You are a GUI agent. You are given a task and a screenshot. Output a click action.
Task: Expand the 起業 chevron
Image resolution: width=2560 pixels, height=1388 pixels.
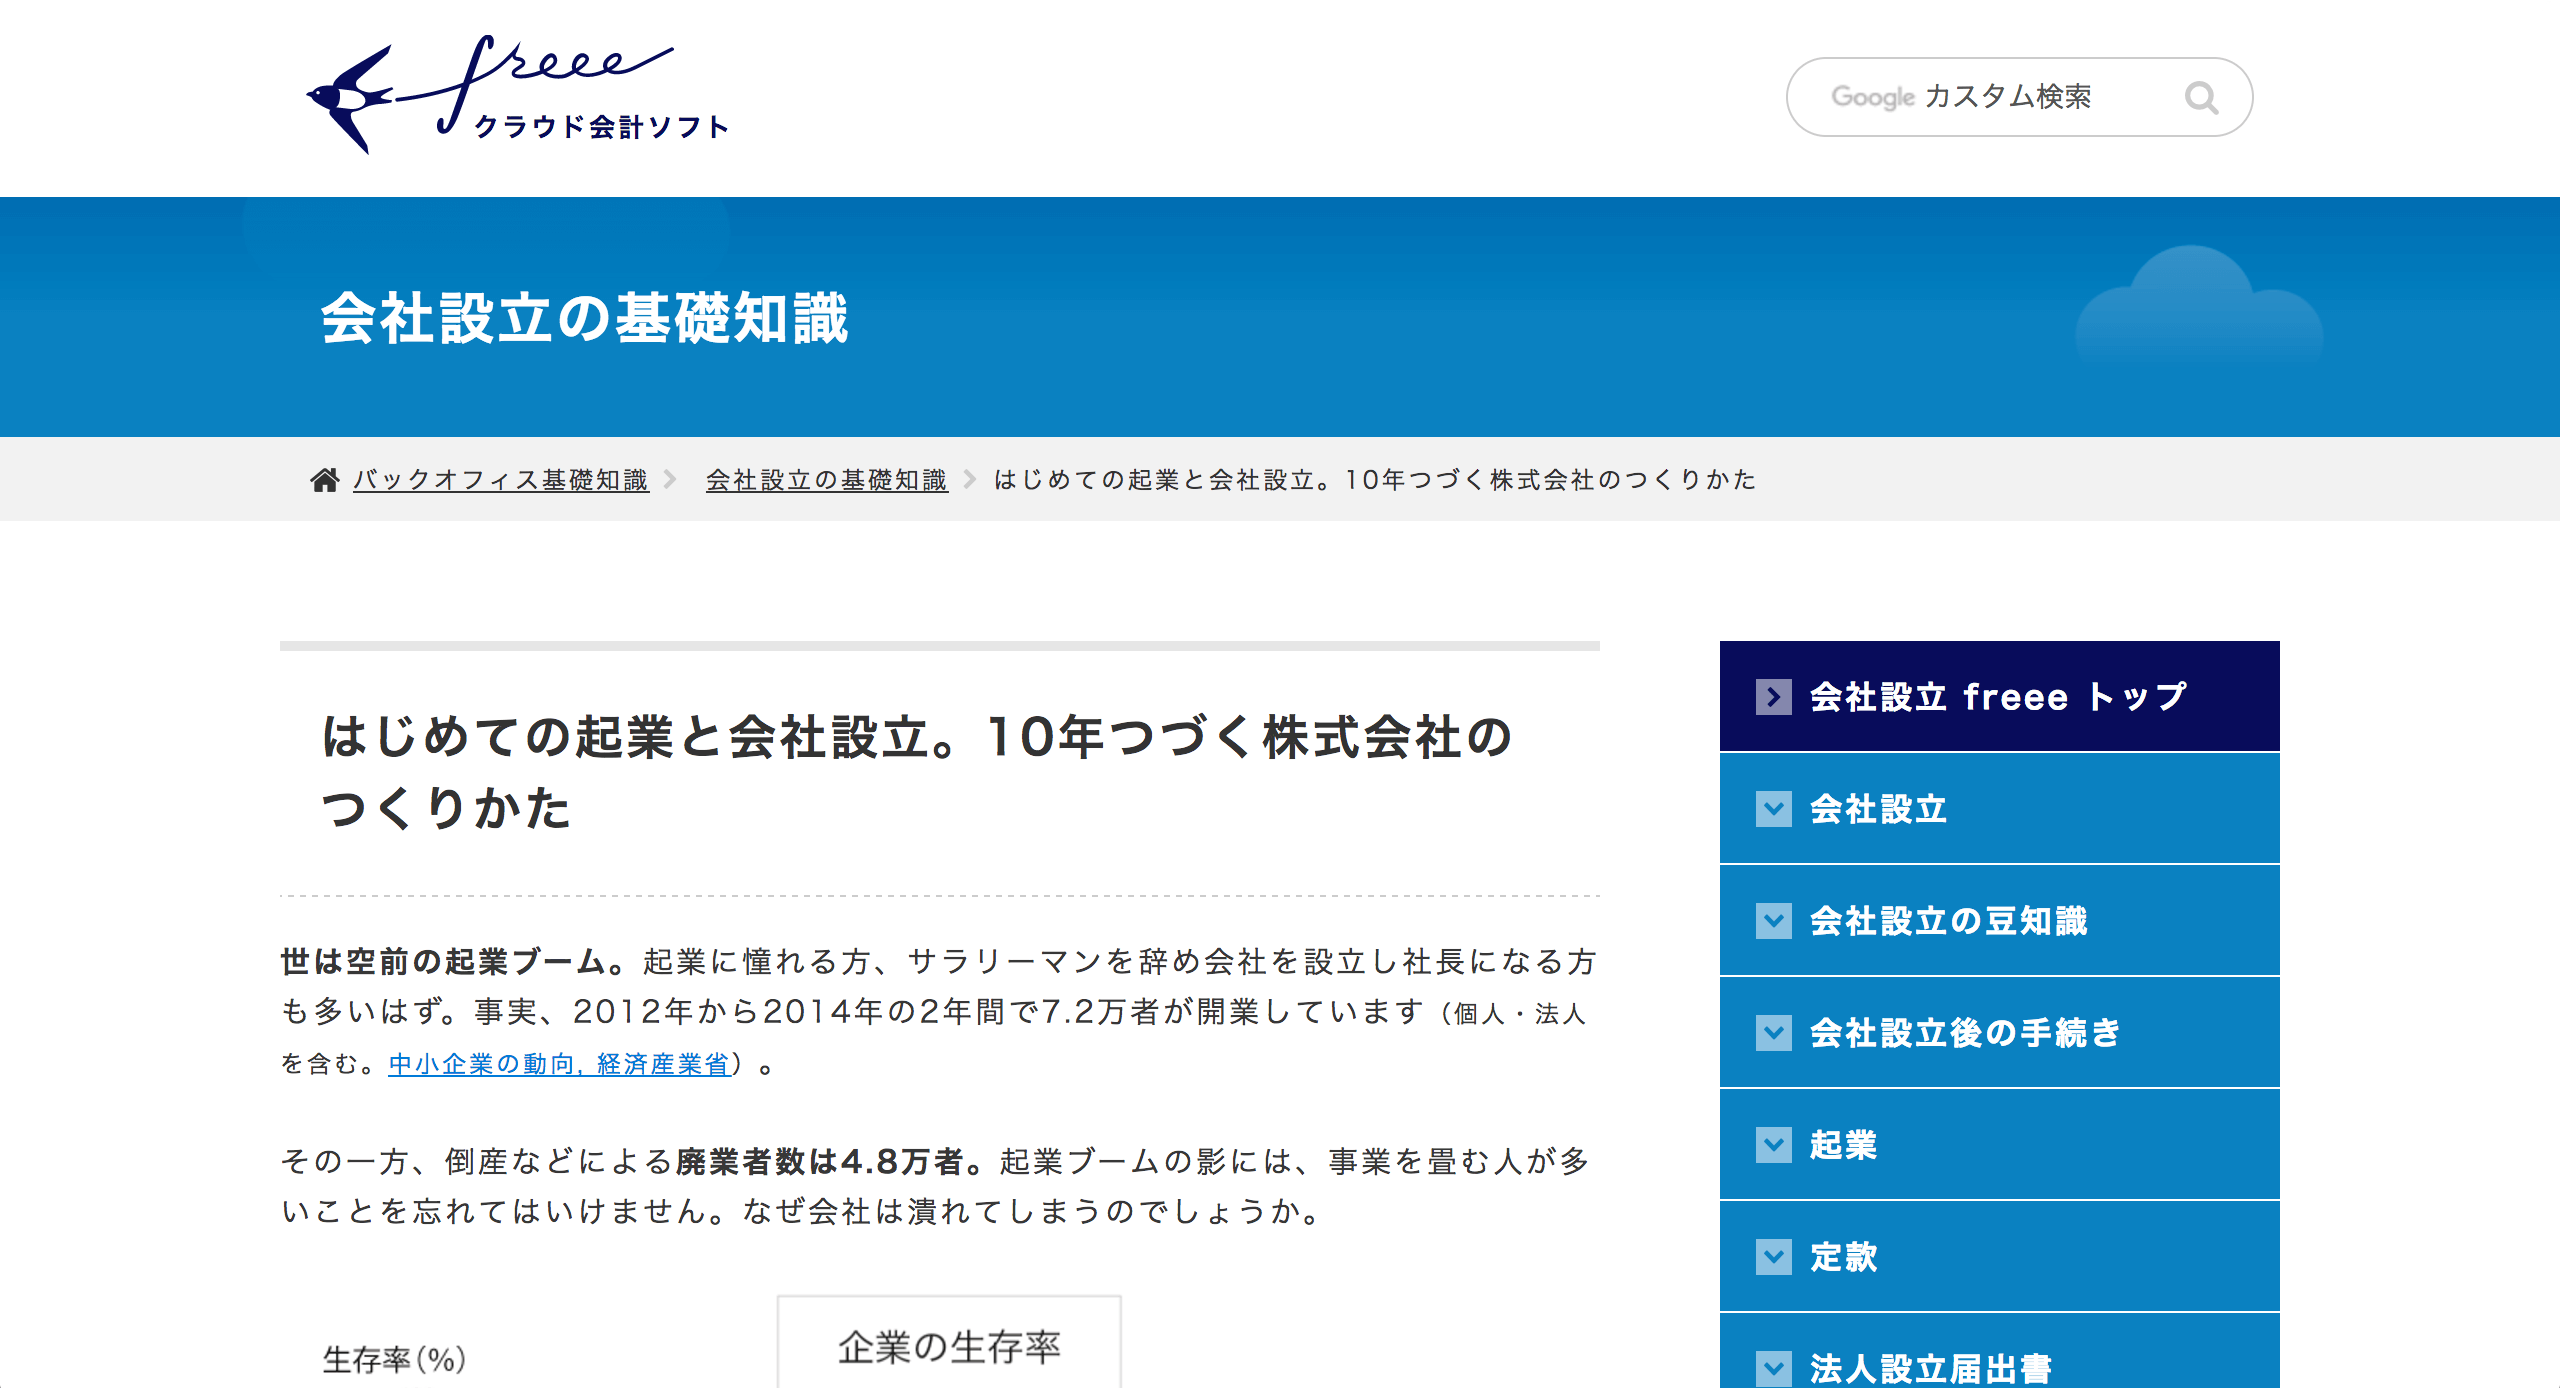tap(1774, 1145)
